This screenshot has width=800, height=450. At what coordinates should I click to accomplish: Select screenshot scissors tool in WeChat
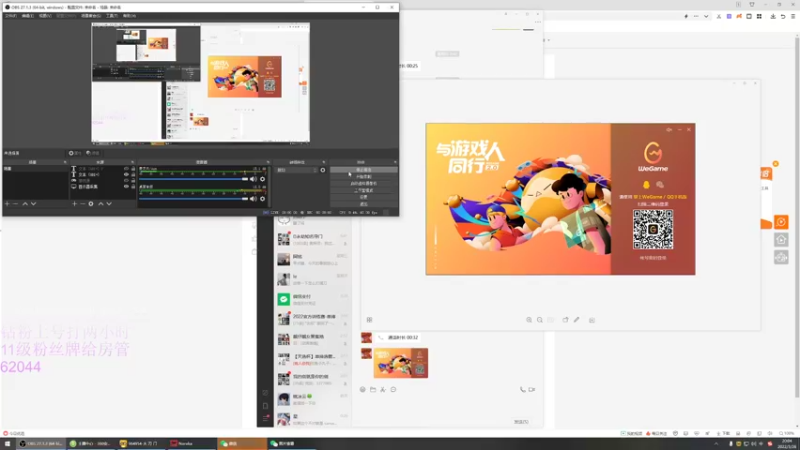pyautogui.click(x=383, y=389)
